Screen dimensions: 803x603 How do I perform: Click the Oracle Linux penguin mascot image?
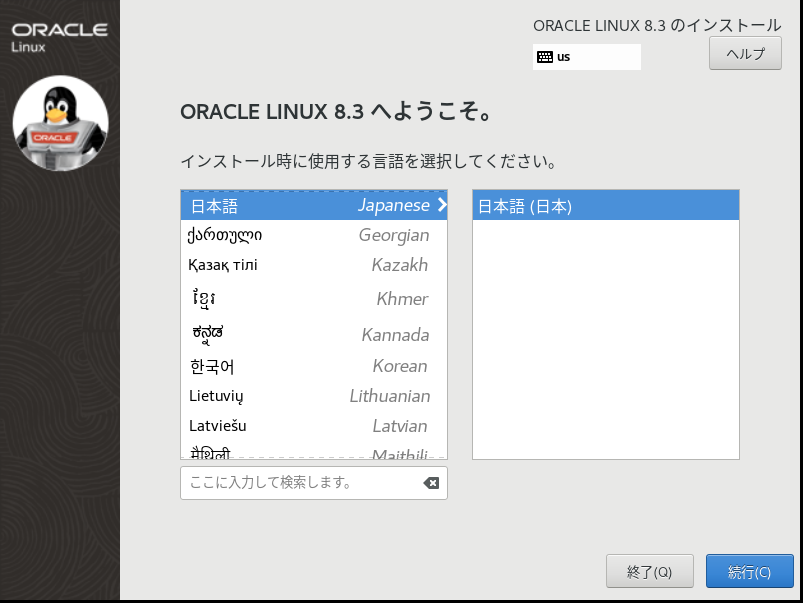tap(60, 124)
